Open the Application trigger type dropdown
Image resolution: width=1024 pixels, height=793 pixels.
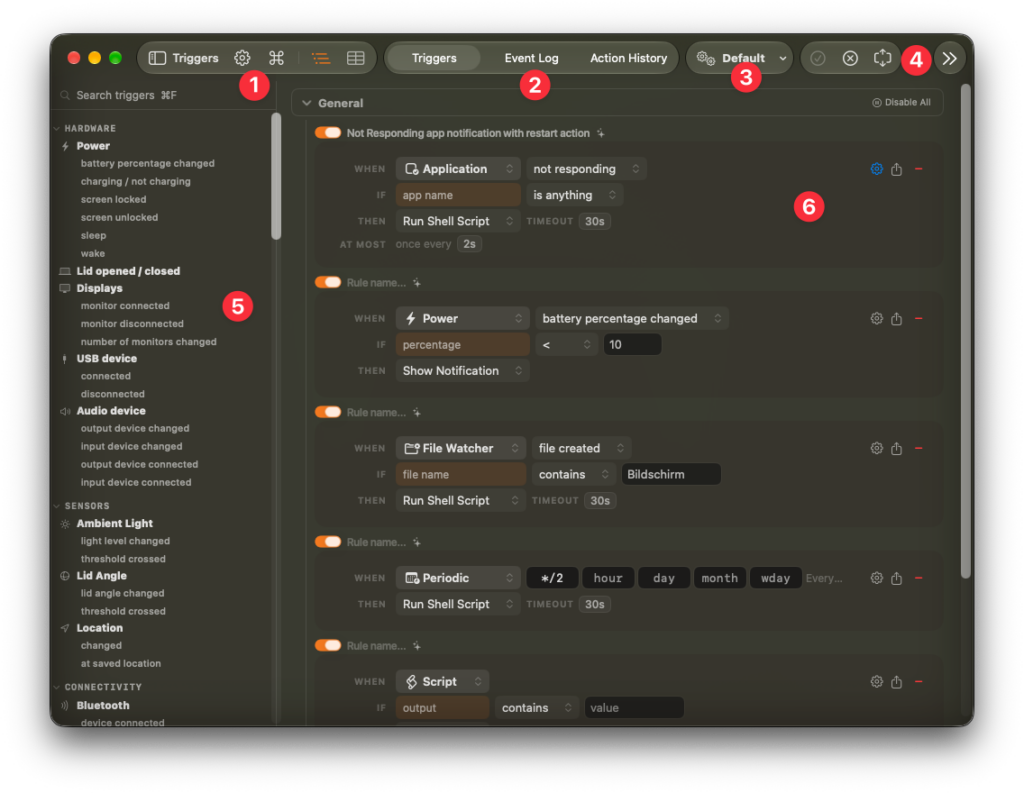tap(458, 169)
